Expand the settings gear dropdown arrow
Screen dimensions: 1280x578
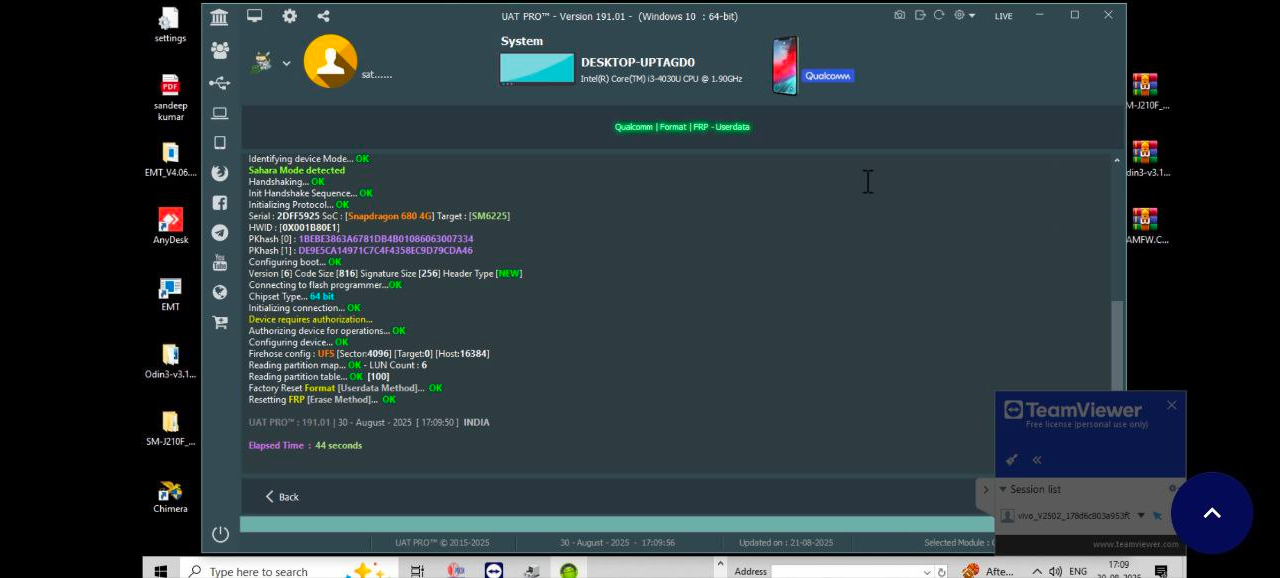click(x=972, y=16)
